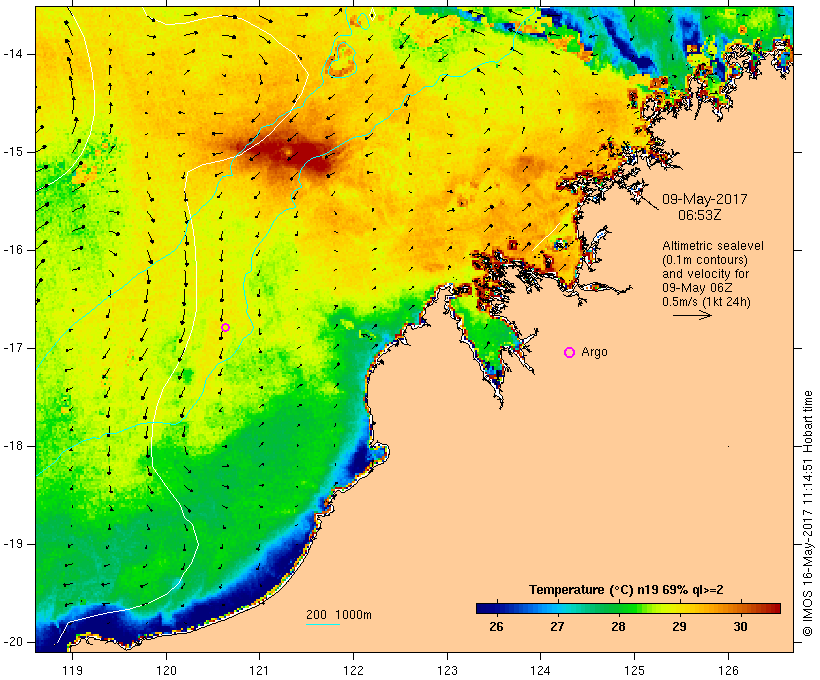Viewport: 820px width, 680px height.
Task: Click the '-14' latitude axis label
Action: [14, 54]
